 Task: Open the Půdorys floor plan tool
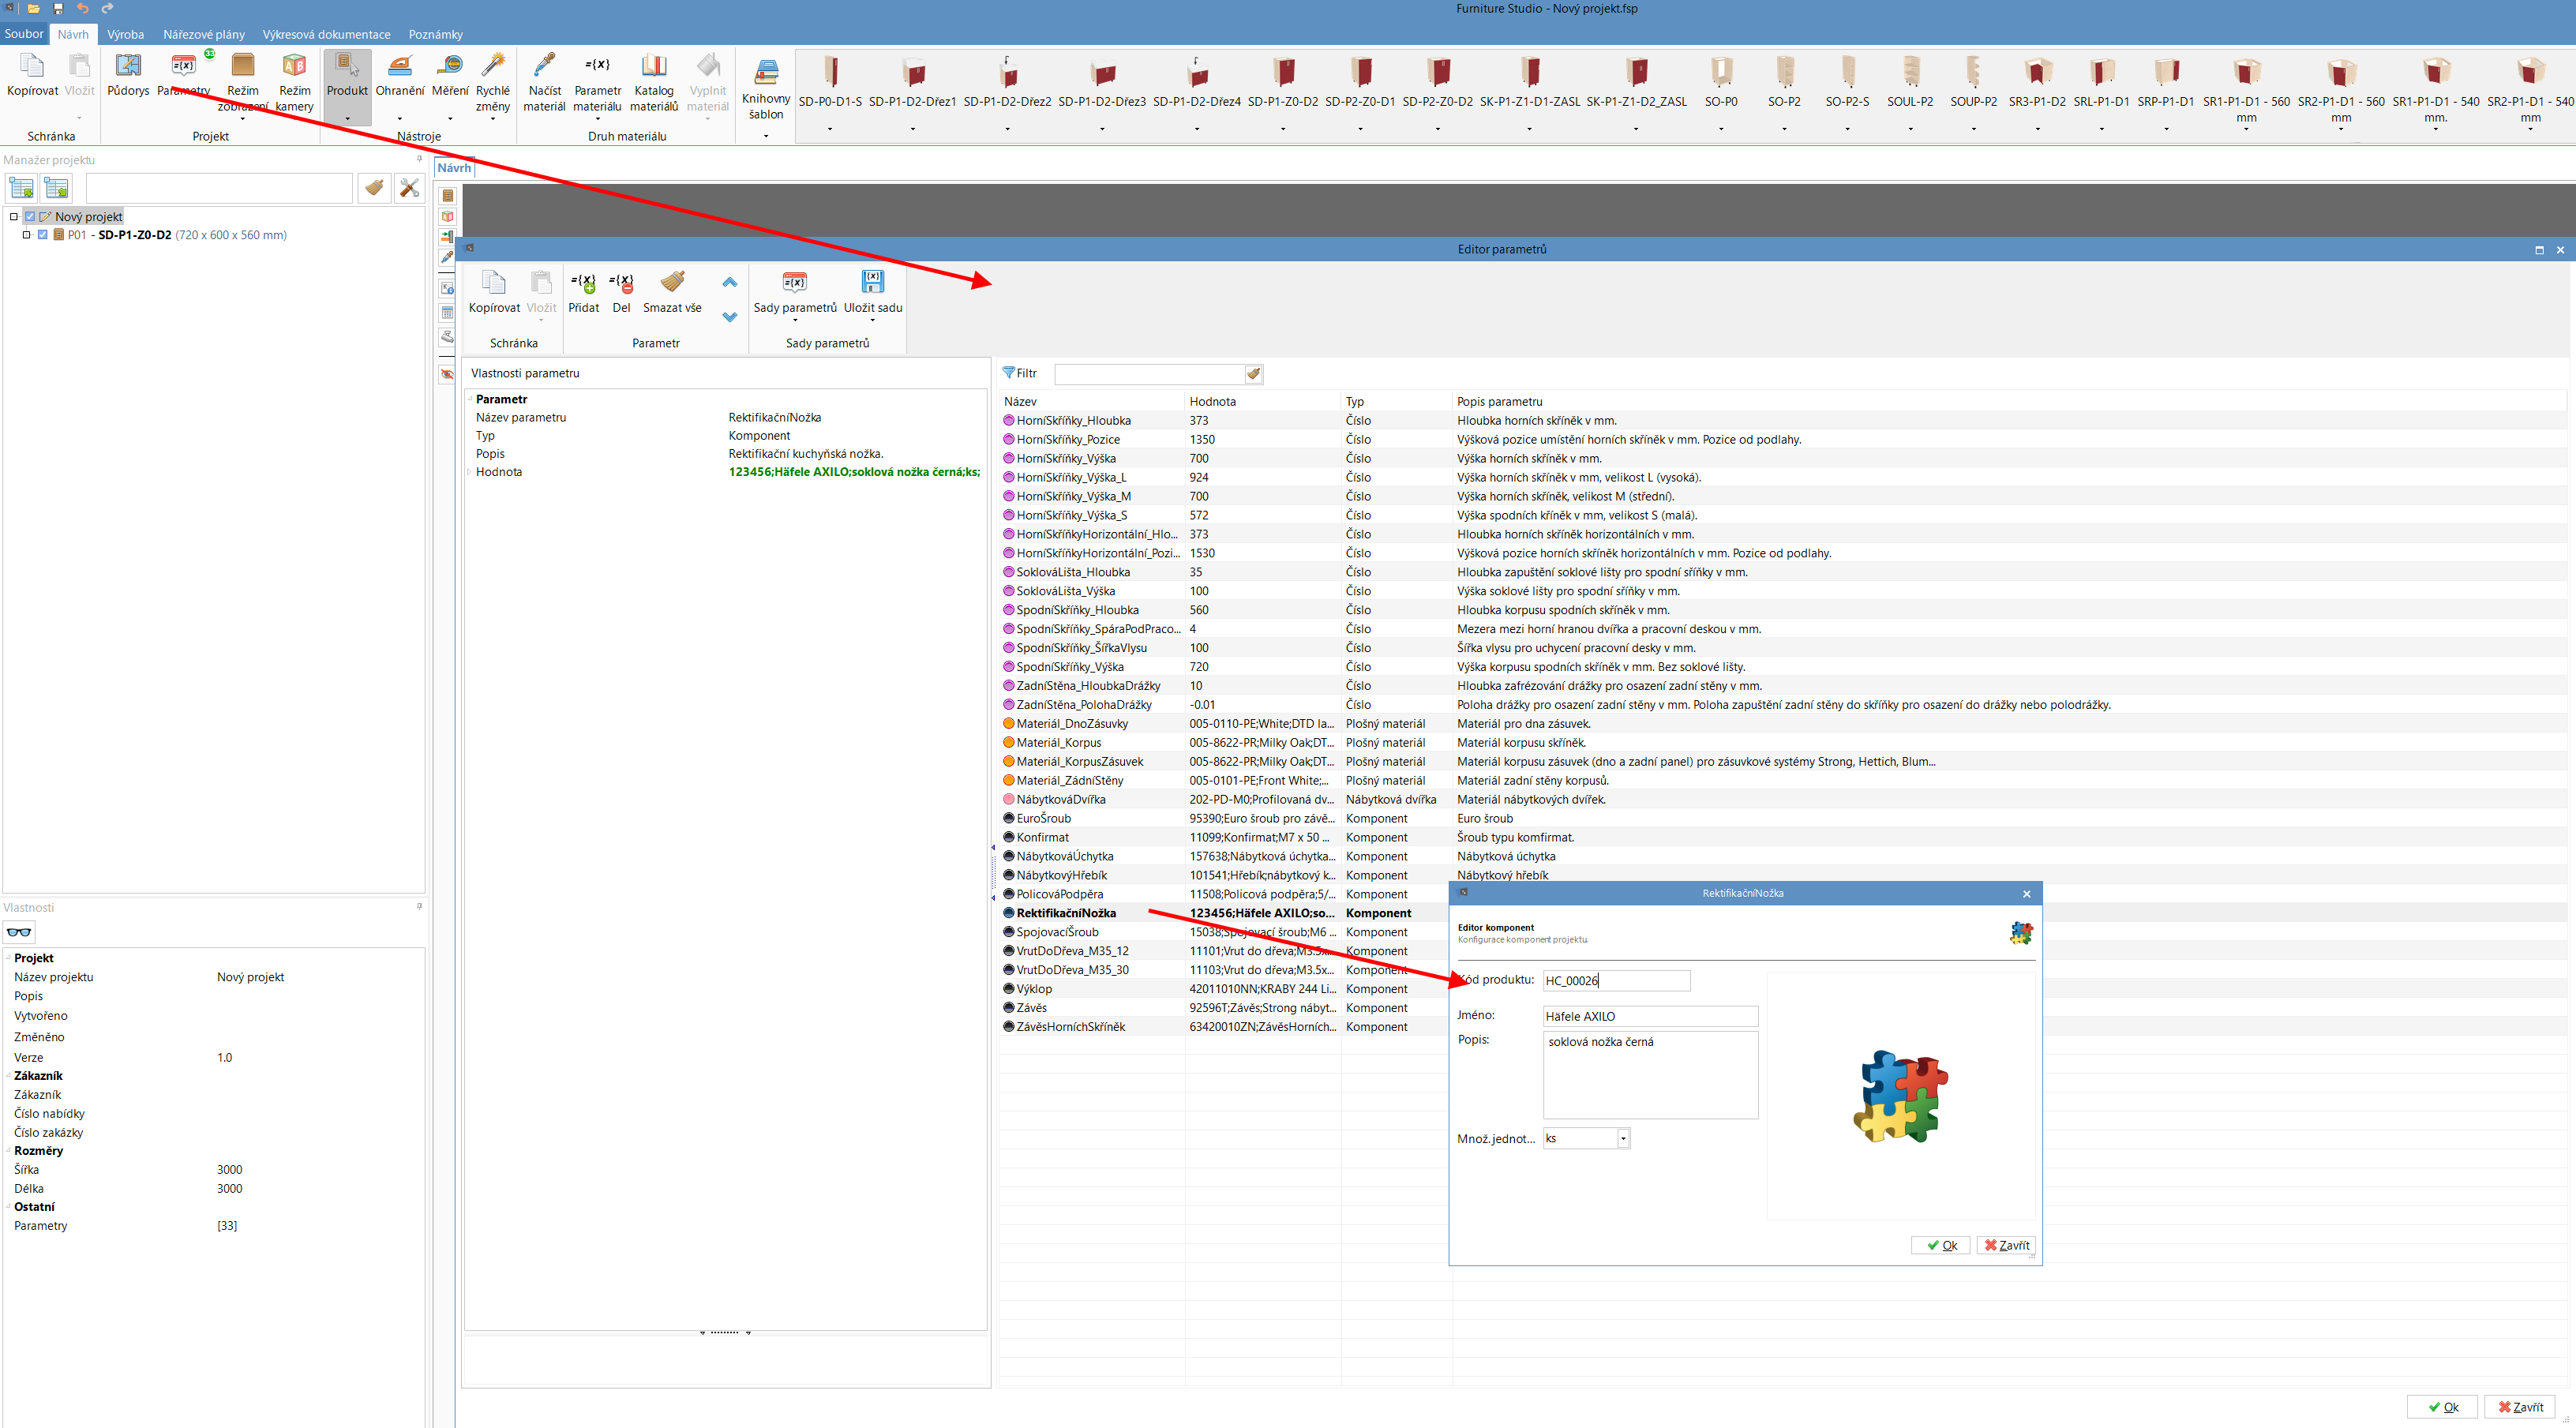pyautogui.click(x=128, y=75)
